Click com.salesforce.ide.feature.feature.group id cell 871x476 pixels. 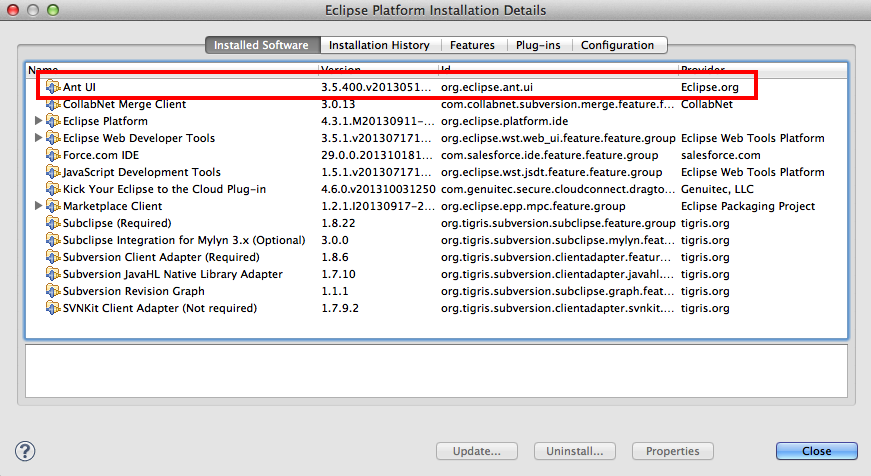tap(549, 155)
